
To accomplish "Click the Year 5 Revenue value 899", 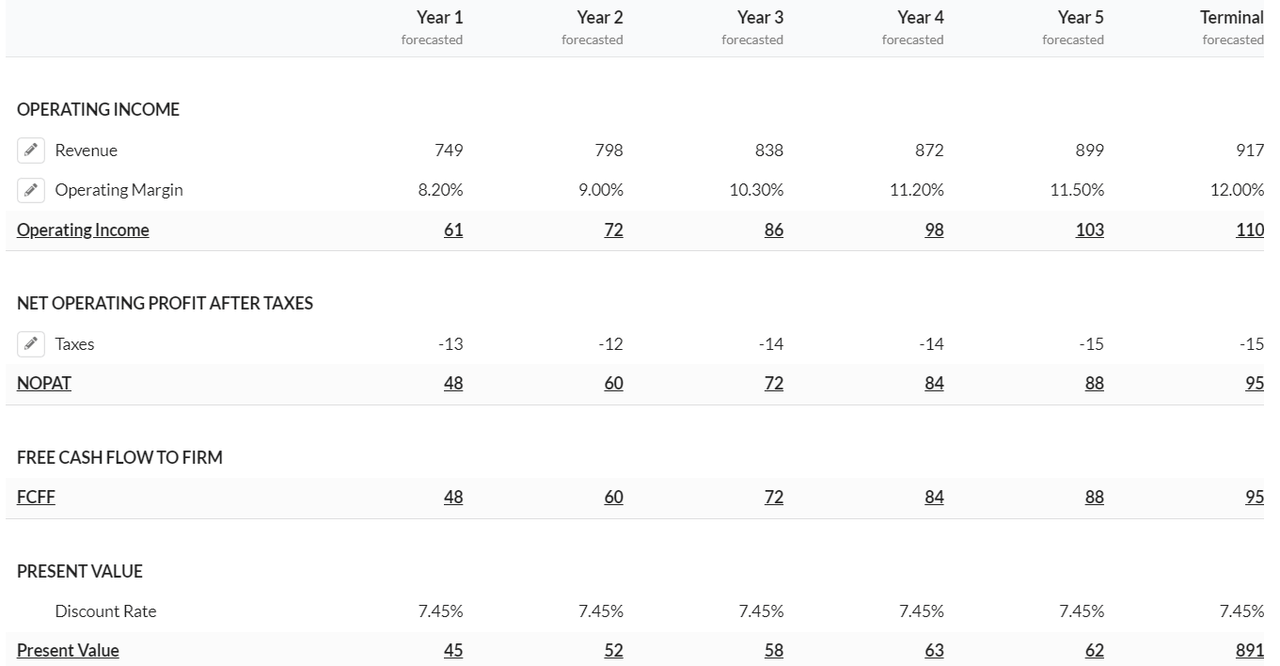I will (x=1089, y=150).
